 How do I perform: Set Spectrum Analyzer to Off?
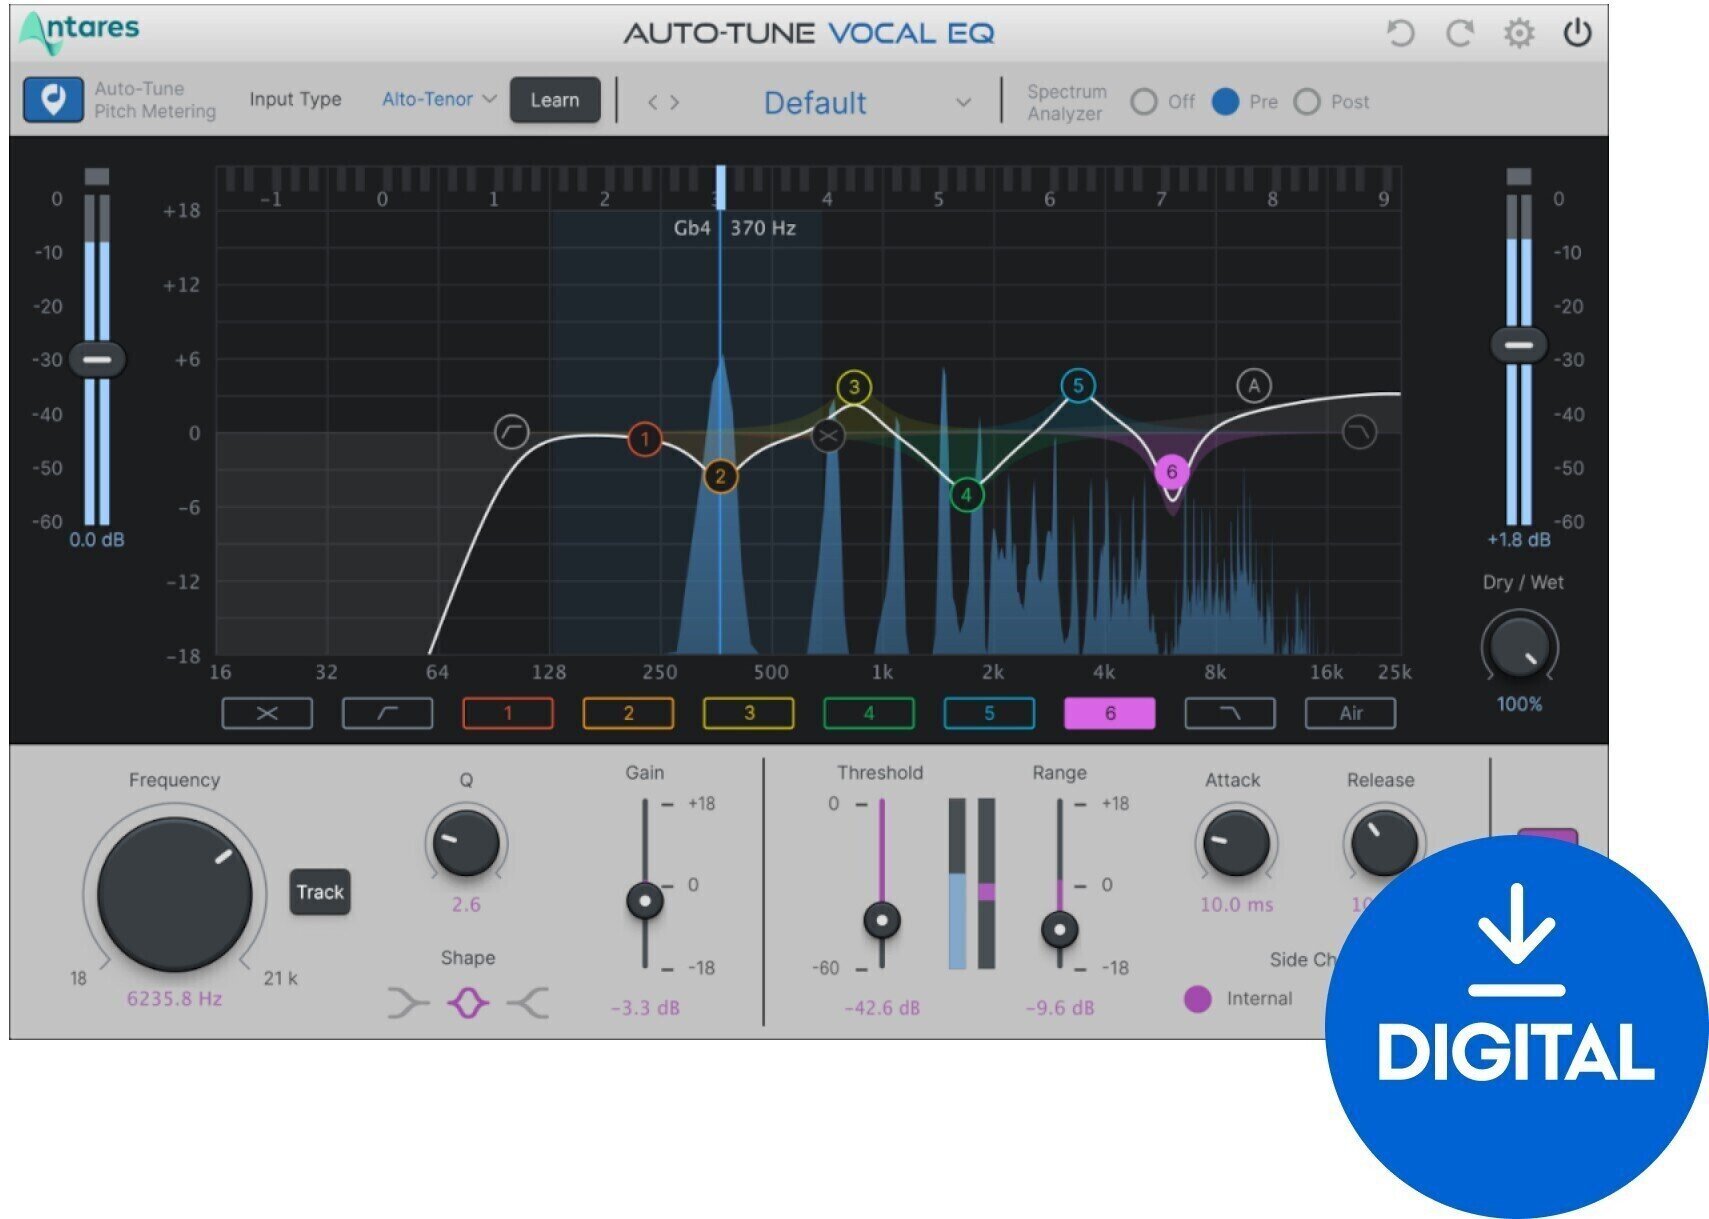pos(1143,102)
